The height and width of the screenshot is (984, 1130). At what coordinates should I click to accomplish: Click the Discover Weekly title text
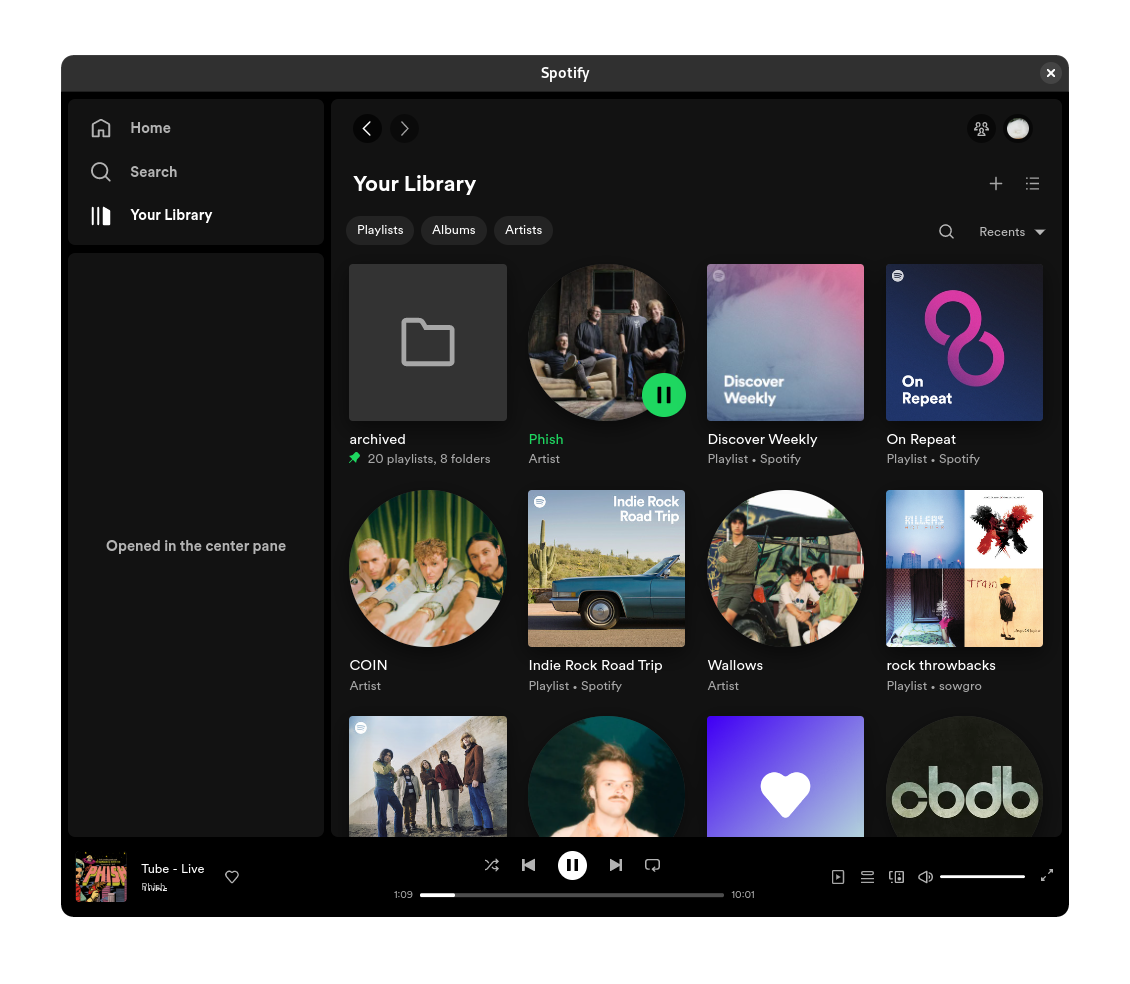(x=762, y=439)
